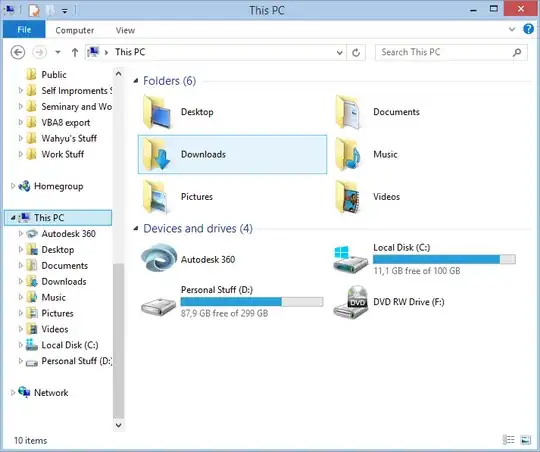Select Music under This PC tree
The image size is (540, 452).
53,297
